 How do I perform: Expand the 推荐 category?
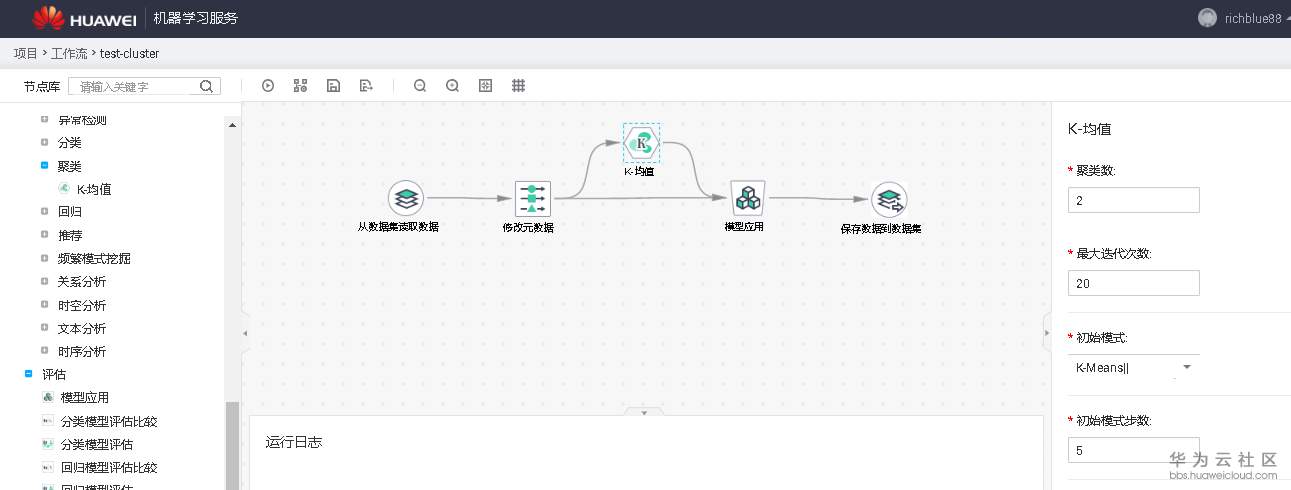tap(44, 235)
